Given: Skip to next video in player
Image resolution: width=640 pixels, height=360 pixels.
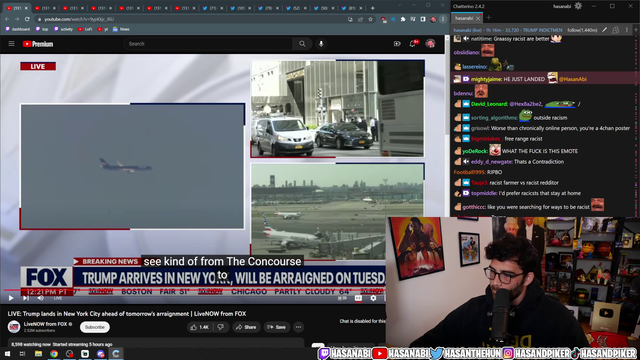Looking at the screenshot, I should click(x=26, y=298).
